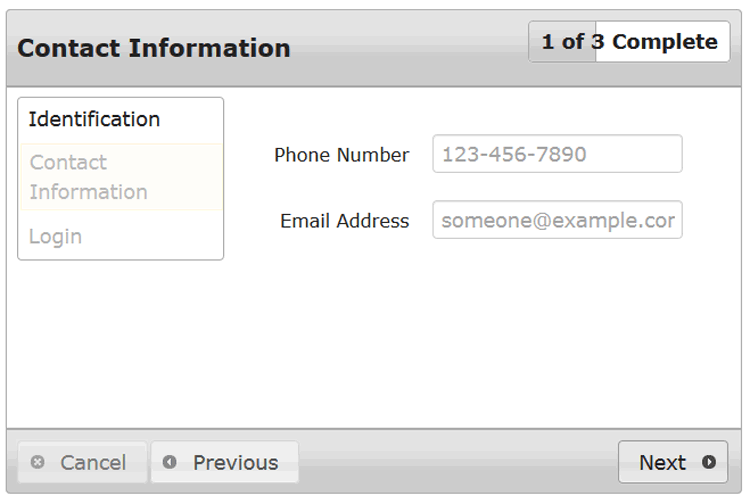Click the 'Contact Information' header title

point(154,48)
